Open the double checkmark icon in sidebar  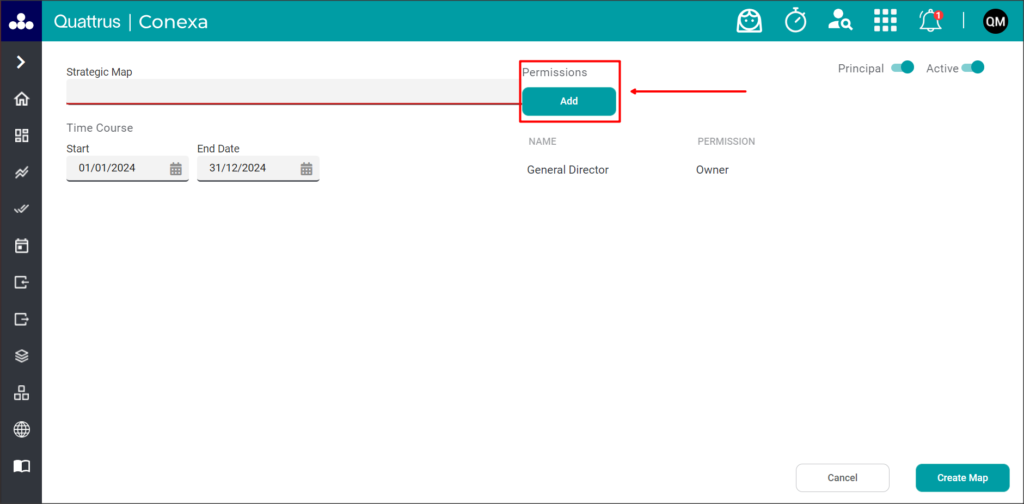point(22,209)
